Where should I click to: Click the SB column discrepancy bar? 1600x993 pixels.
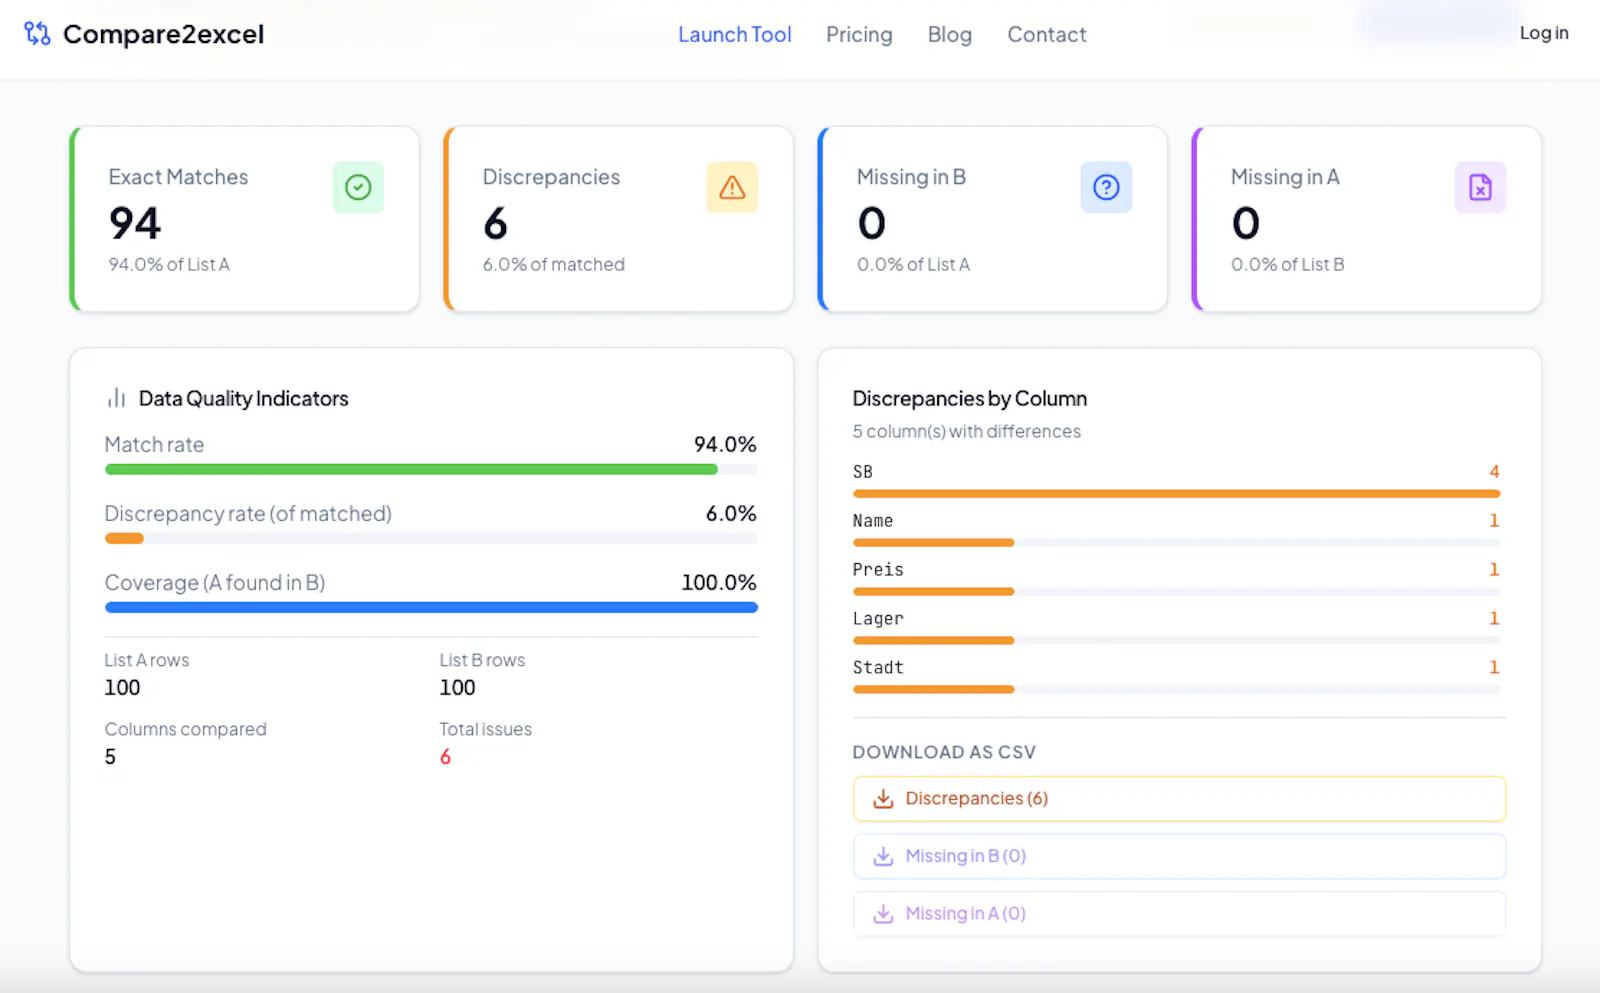tap(1176, 494)
